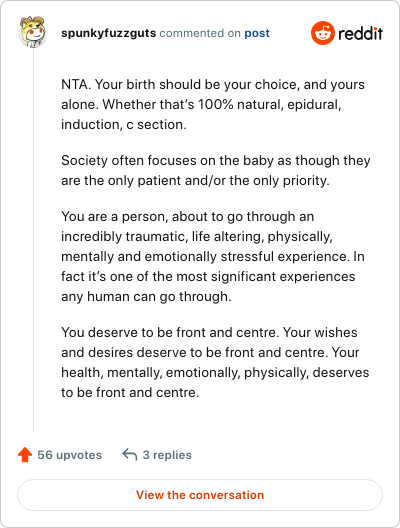This screenshot has height=528, width=400.
Task: Click the paragraph starting "NTA. Your birth"
Action: (213, 104)
